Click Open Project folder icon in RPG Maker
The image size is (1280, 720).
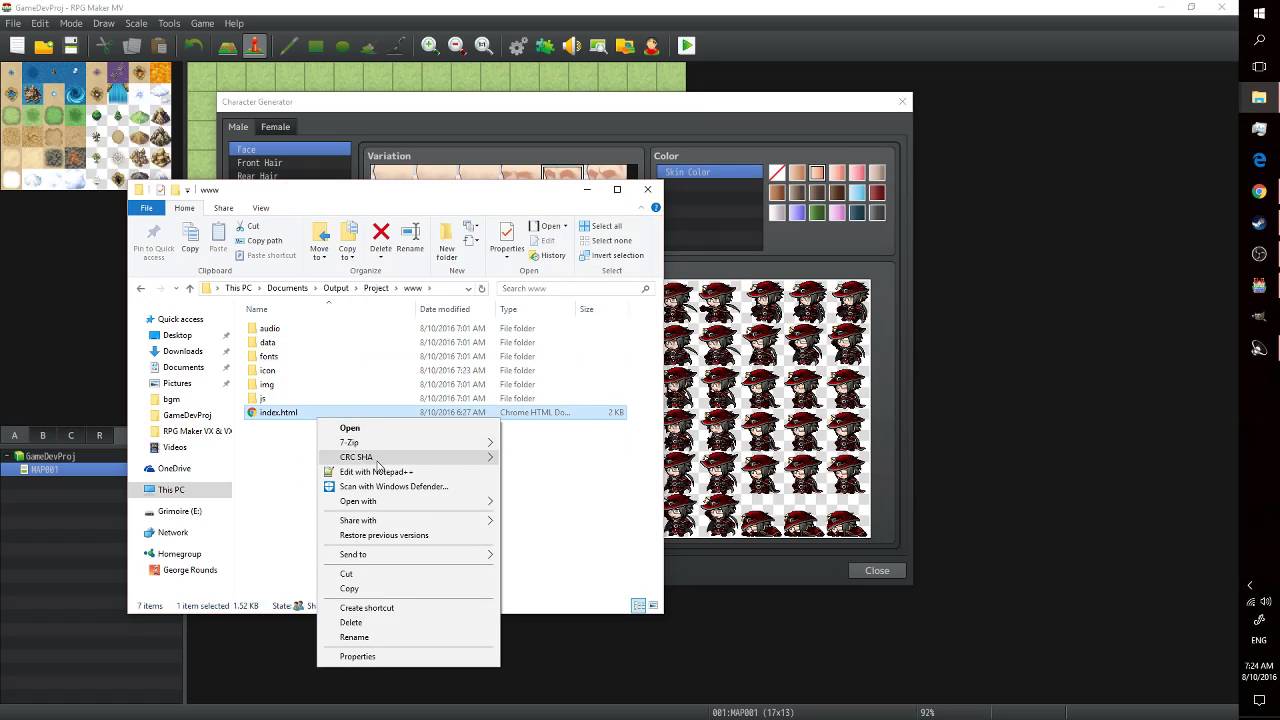coord(44,46)
